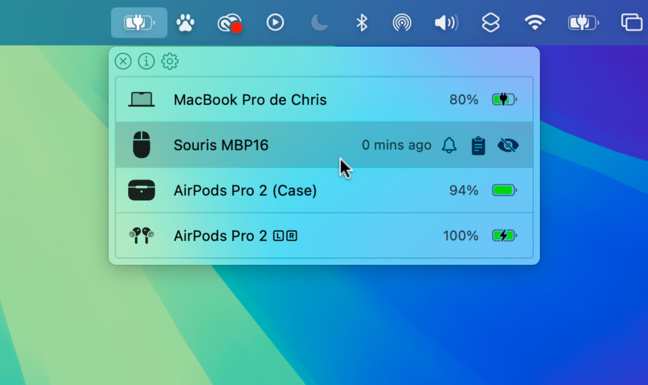Click the 94% battery value
The width and height of the screenshot is (648, 385).
pos(464,190)
